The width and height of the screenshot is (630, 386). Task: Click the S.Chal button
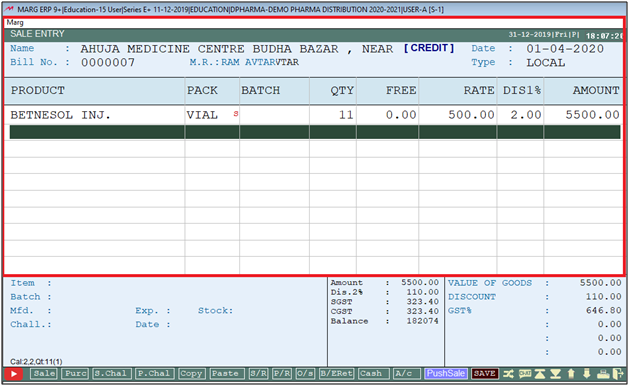111,374
